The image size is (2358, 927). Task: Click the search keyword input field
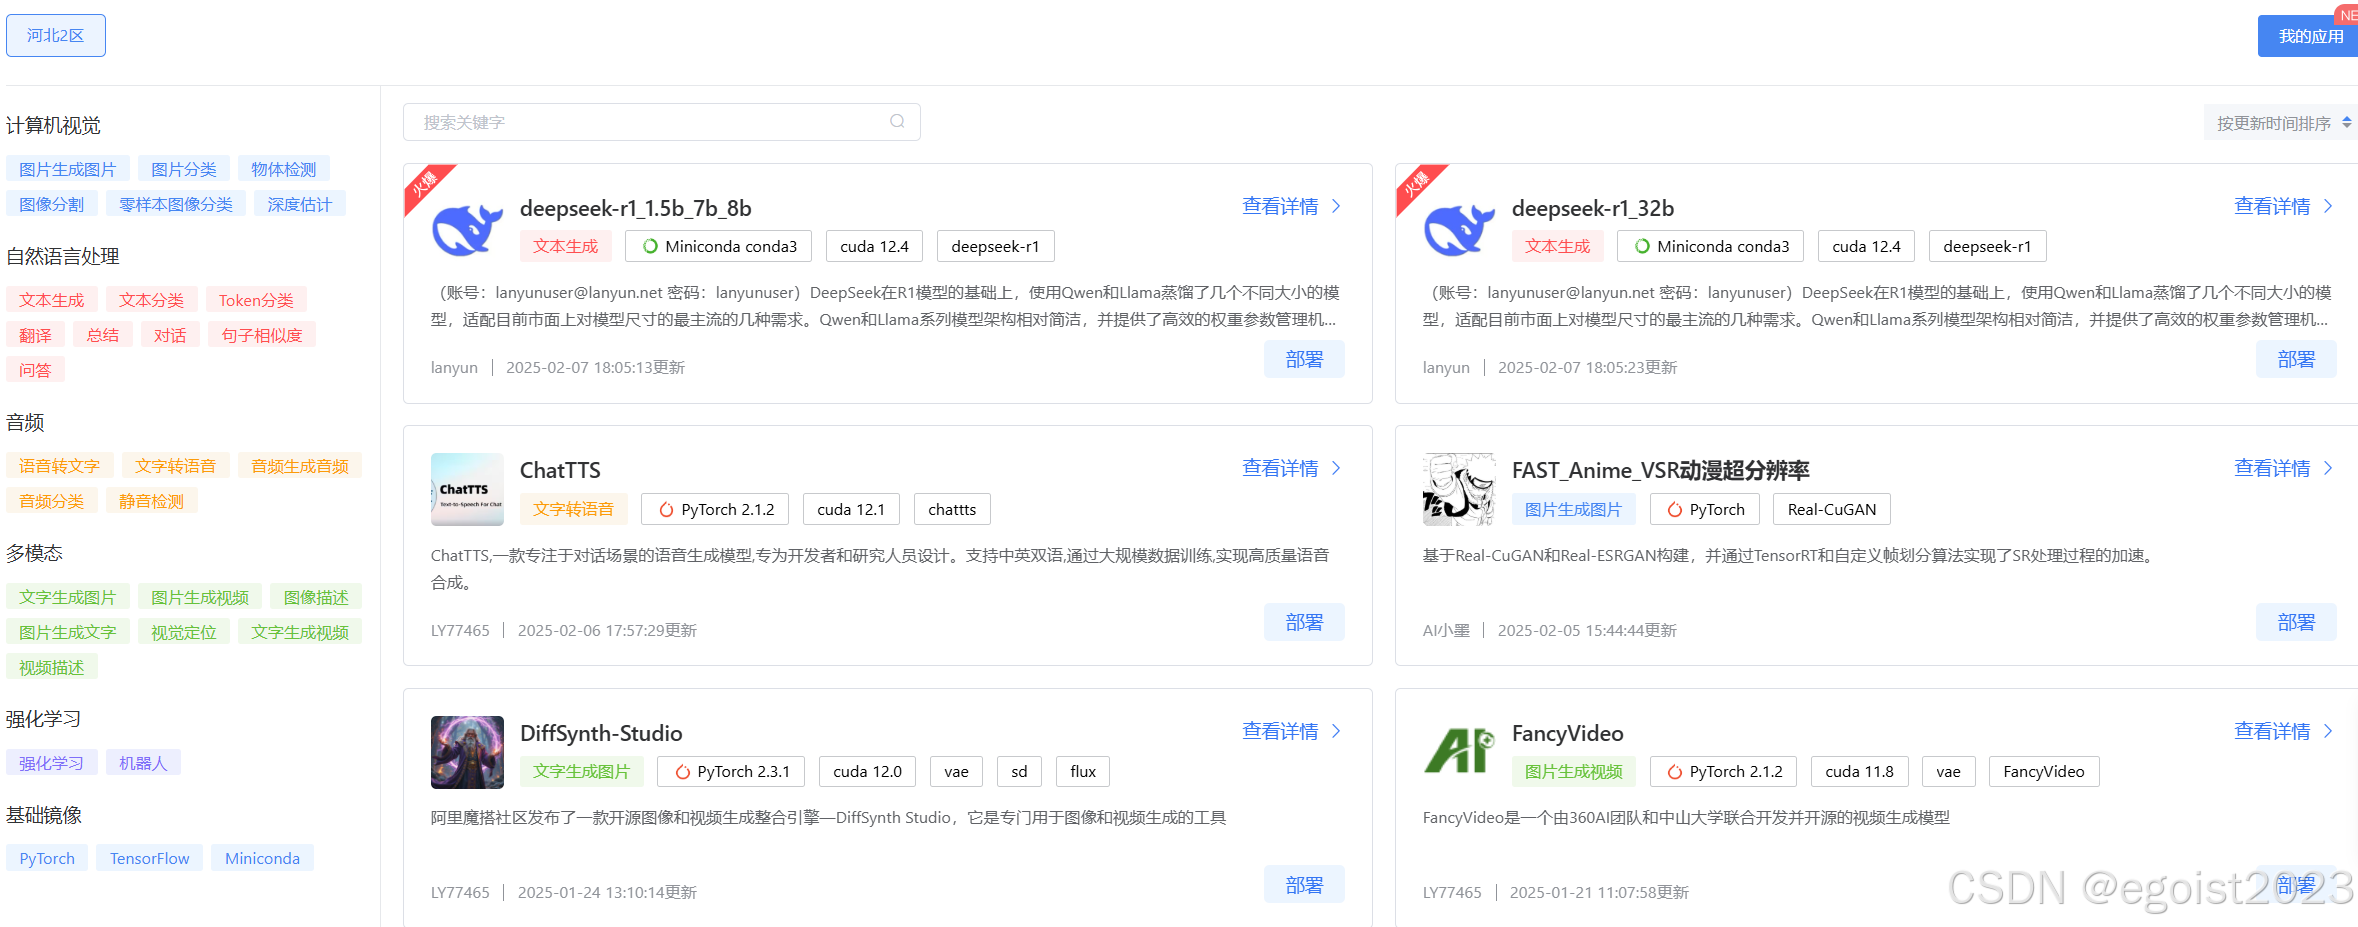(620, 121)
